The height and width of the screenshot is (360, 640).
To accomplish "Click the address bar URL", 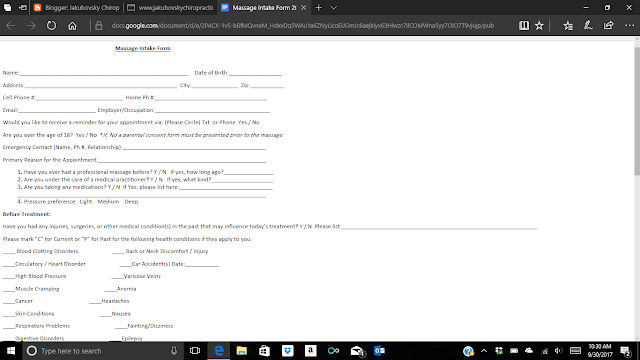I will 302,26.
